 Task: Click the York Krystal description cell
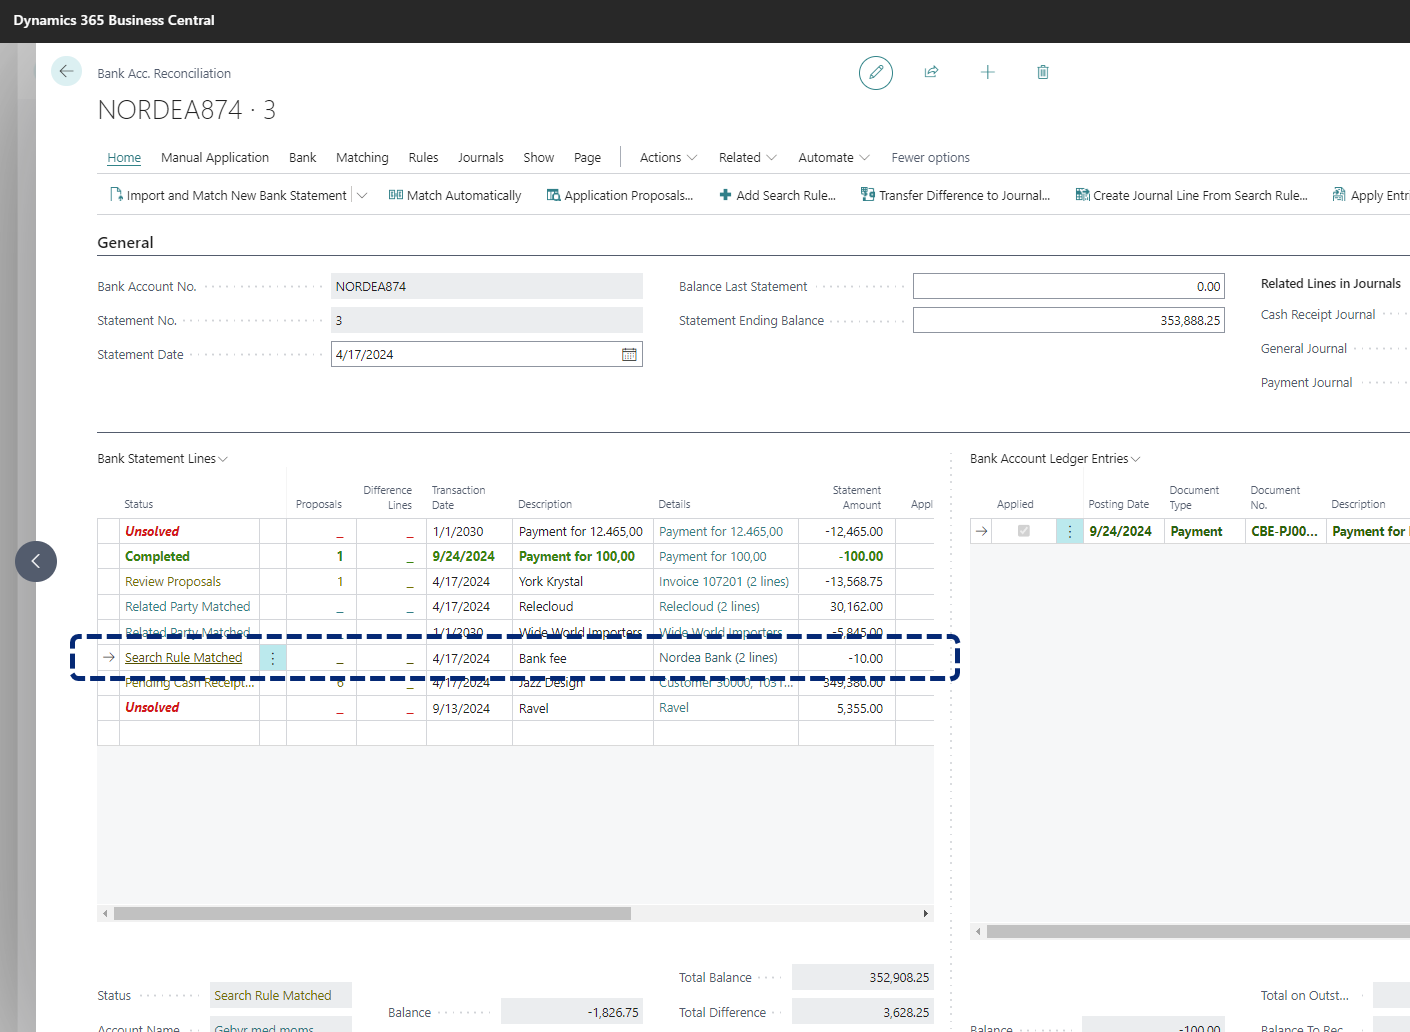pyautogui.click(x=582, y=581)
